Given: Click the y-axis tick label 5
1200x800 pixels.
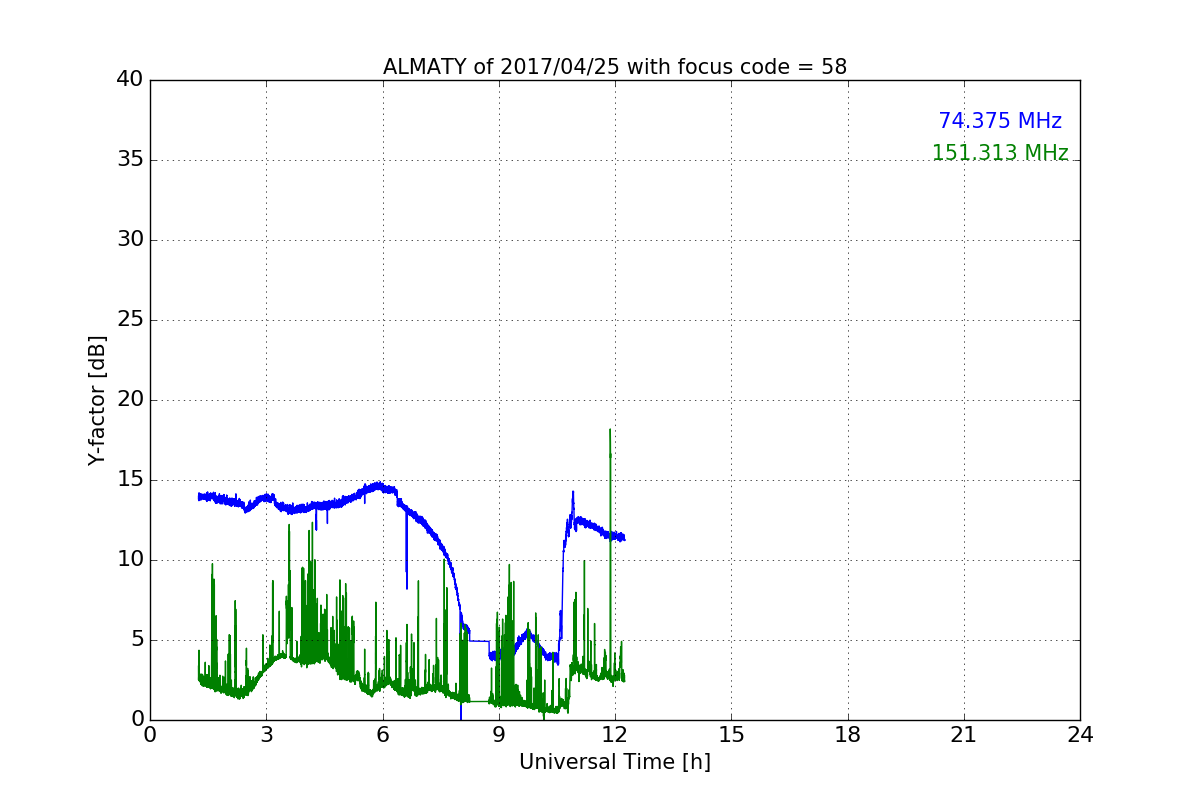Looking at the screenshot, I should click(137, 640).
